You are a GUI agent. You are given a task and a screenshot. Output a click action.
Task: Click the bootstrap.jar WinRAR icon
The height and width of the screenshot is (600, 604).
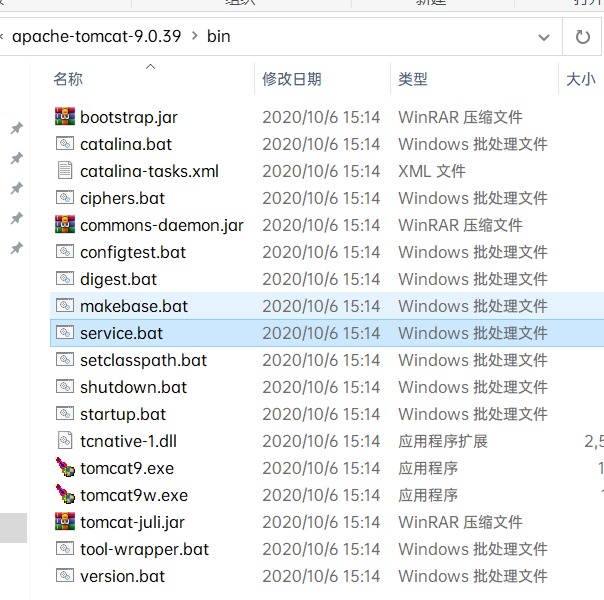[65, 116]
